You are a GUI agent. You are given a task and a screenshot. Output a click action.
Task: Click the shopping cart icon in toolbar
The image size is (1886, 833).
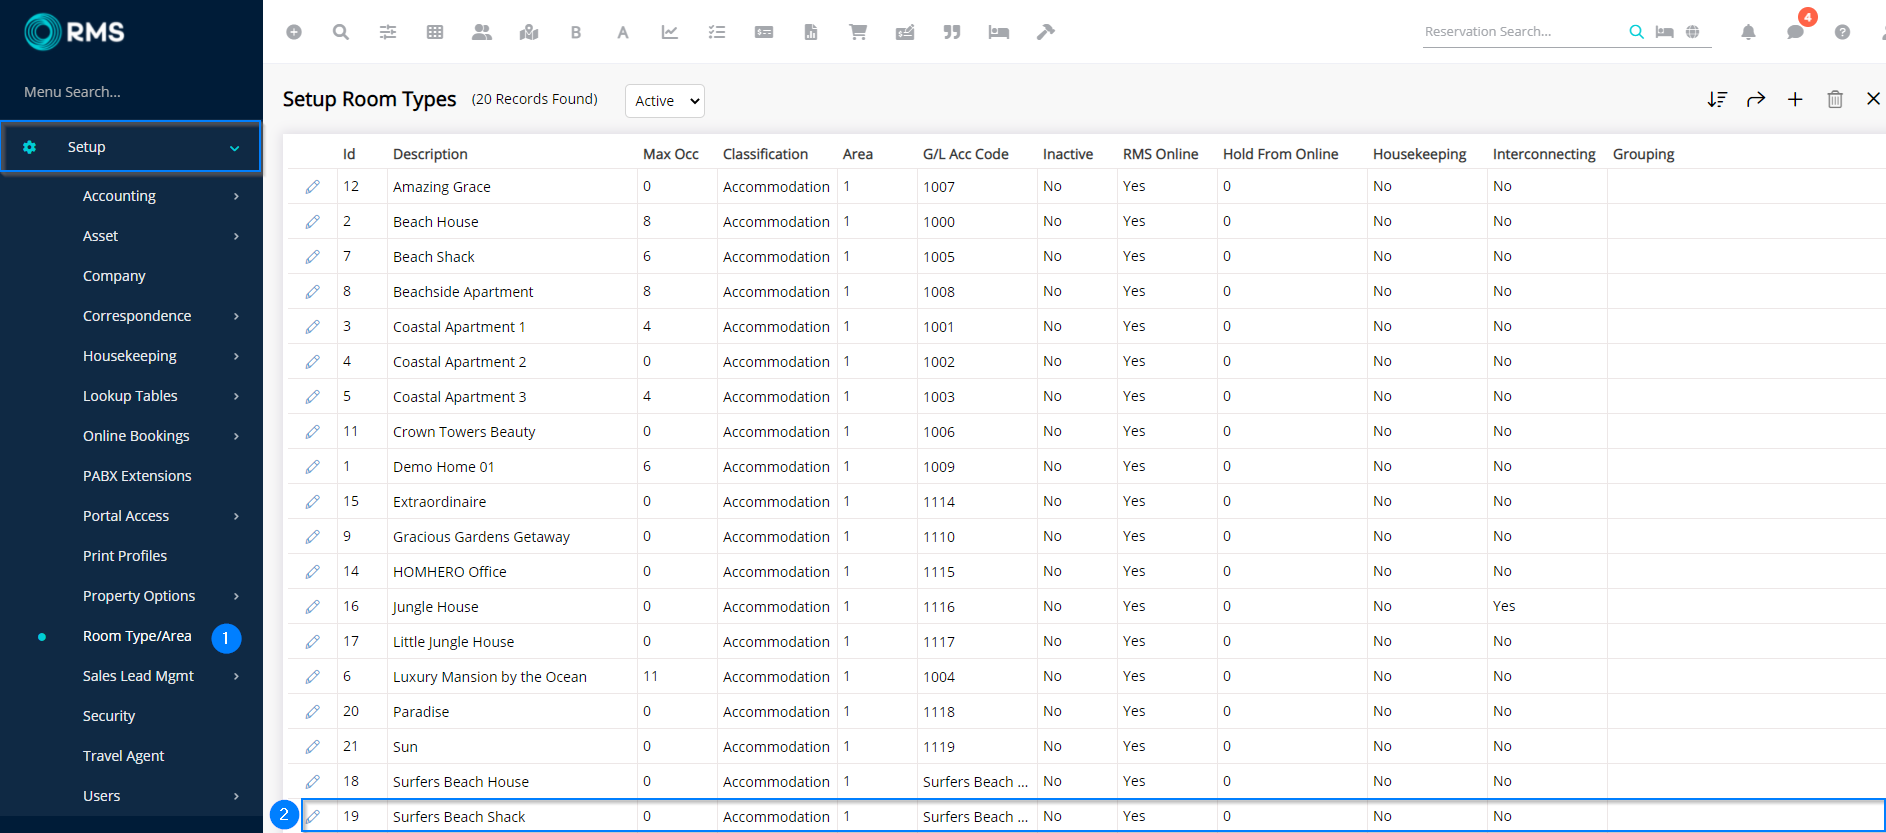tap(857, 32)
